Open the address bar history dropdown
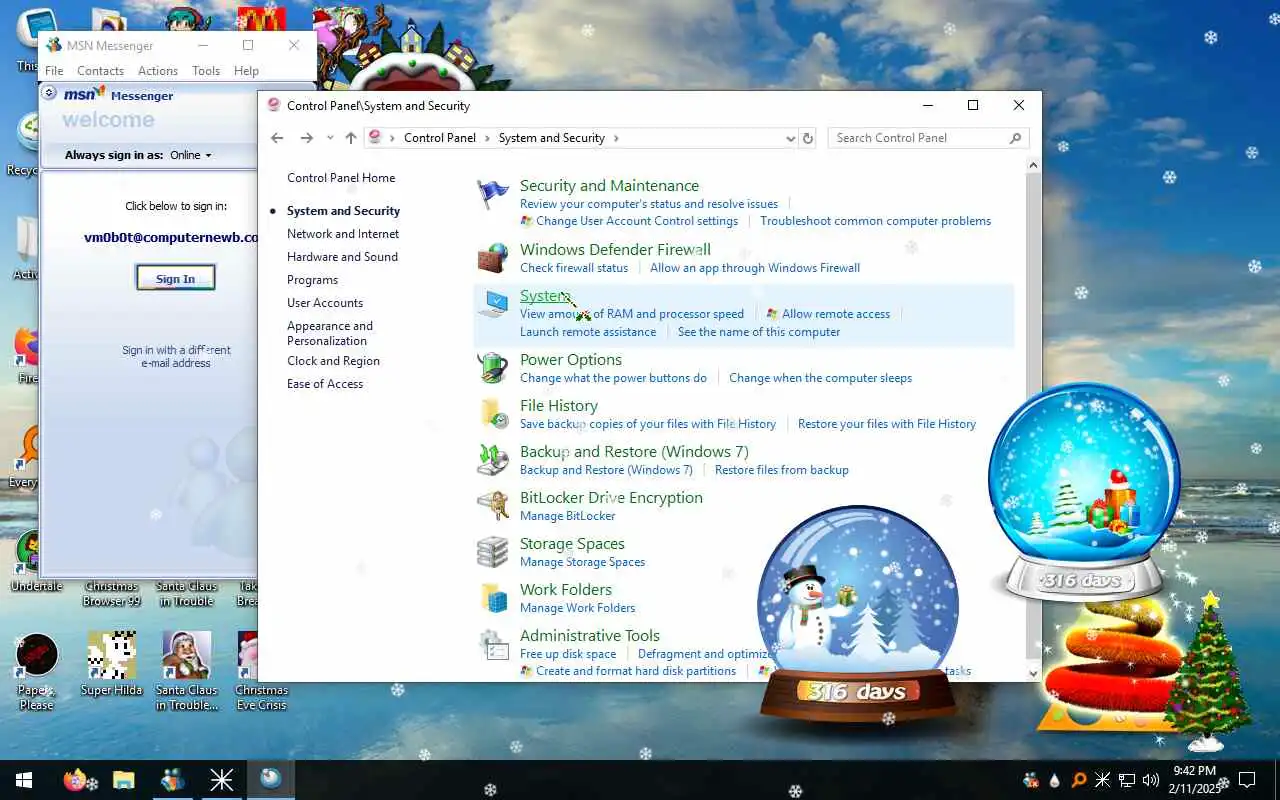 790,138
